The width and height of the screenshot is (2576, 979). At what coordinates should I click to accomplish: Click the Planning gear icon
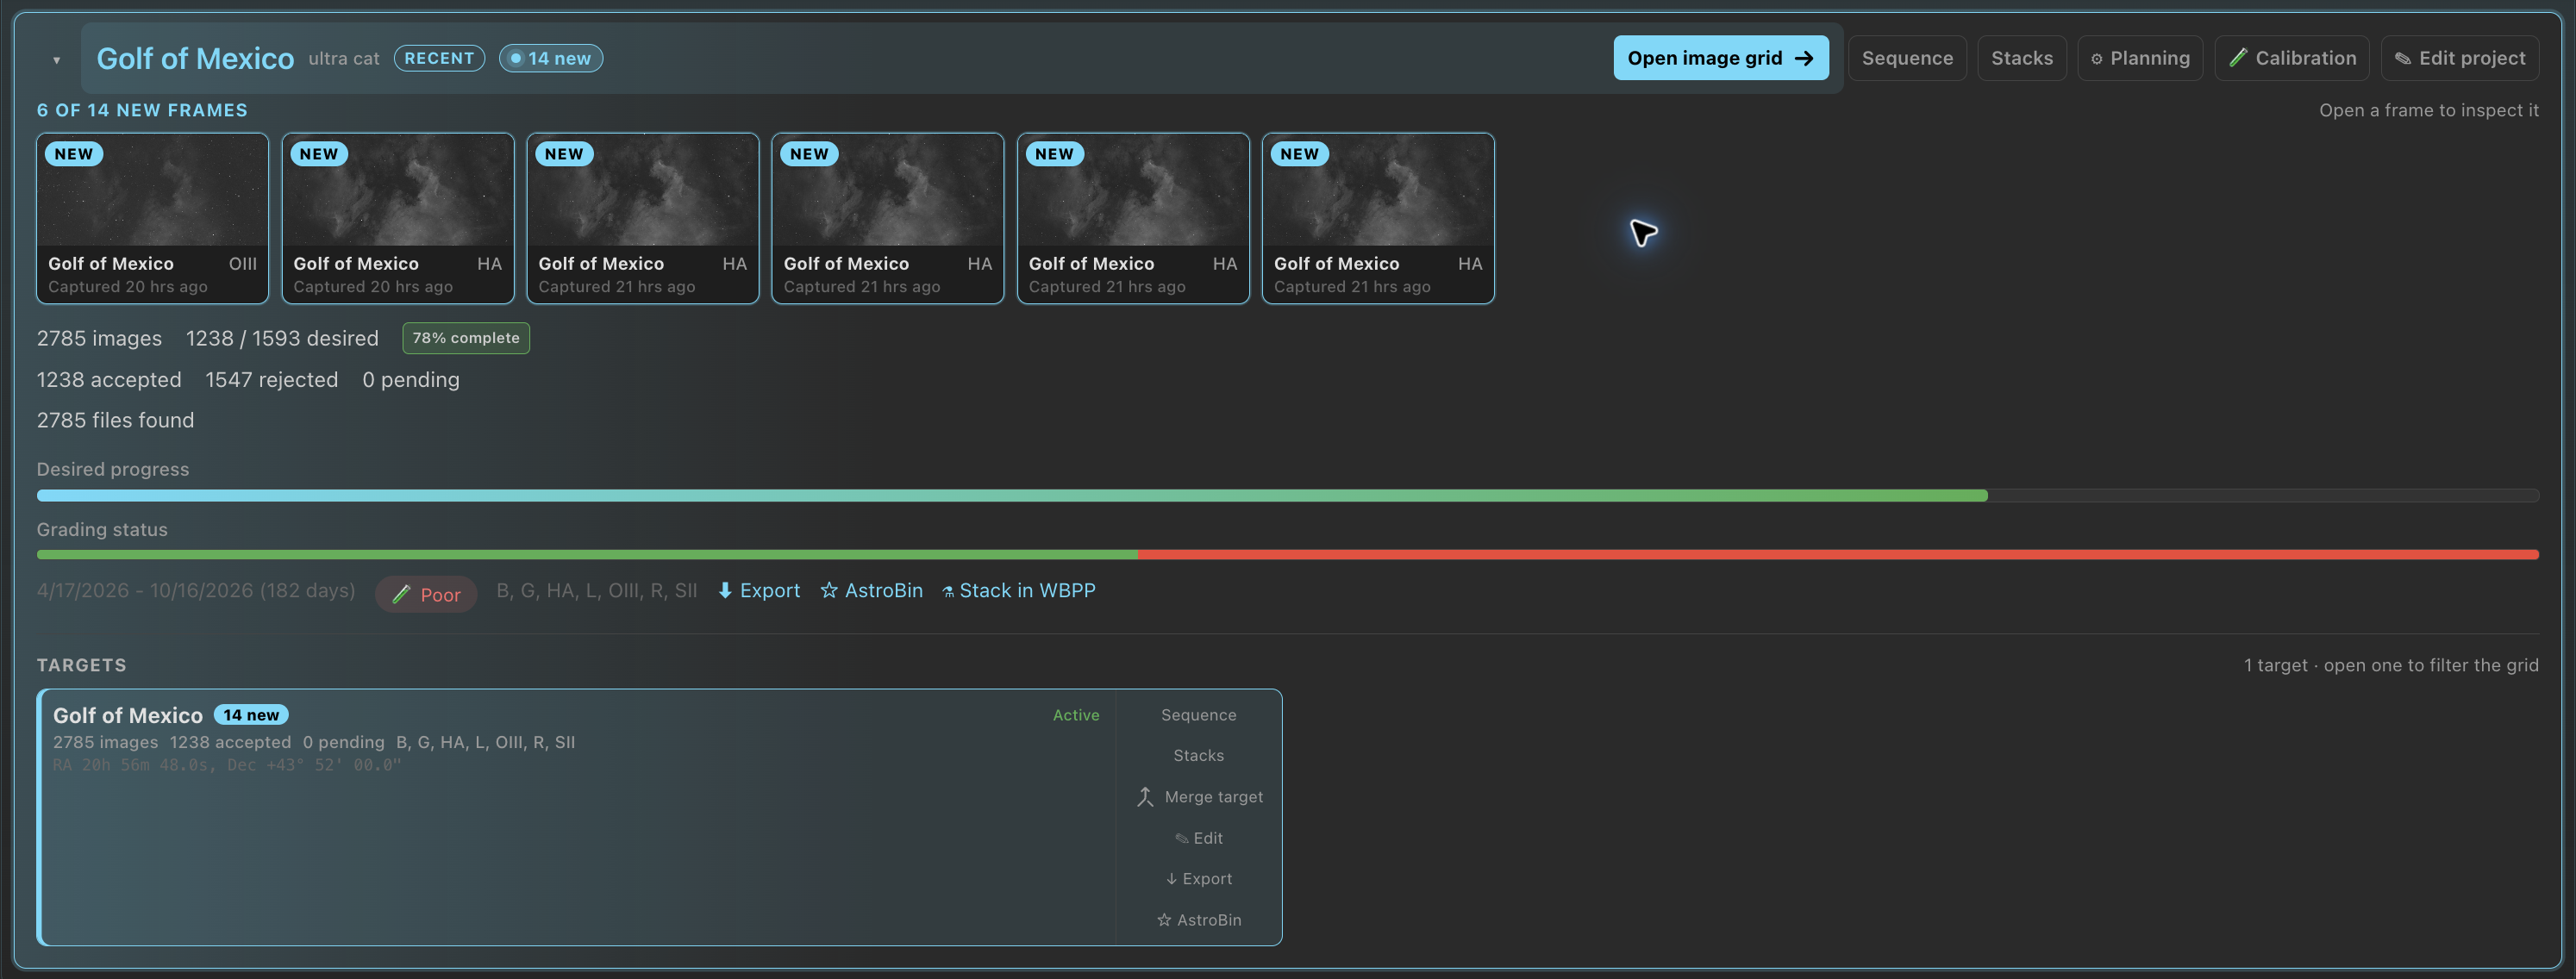point(2096,59)
